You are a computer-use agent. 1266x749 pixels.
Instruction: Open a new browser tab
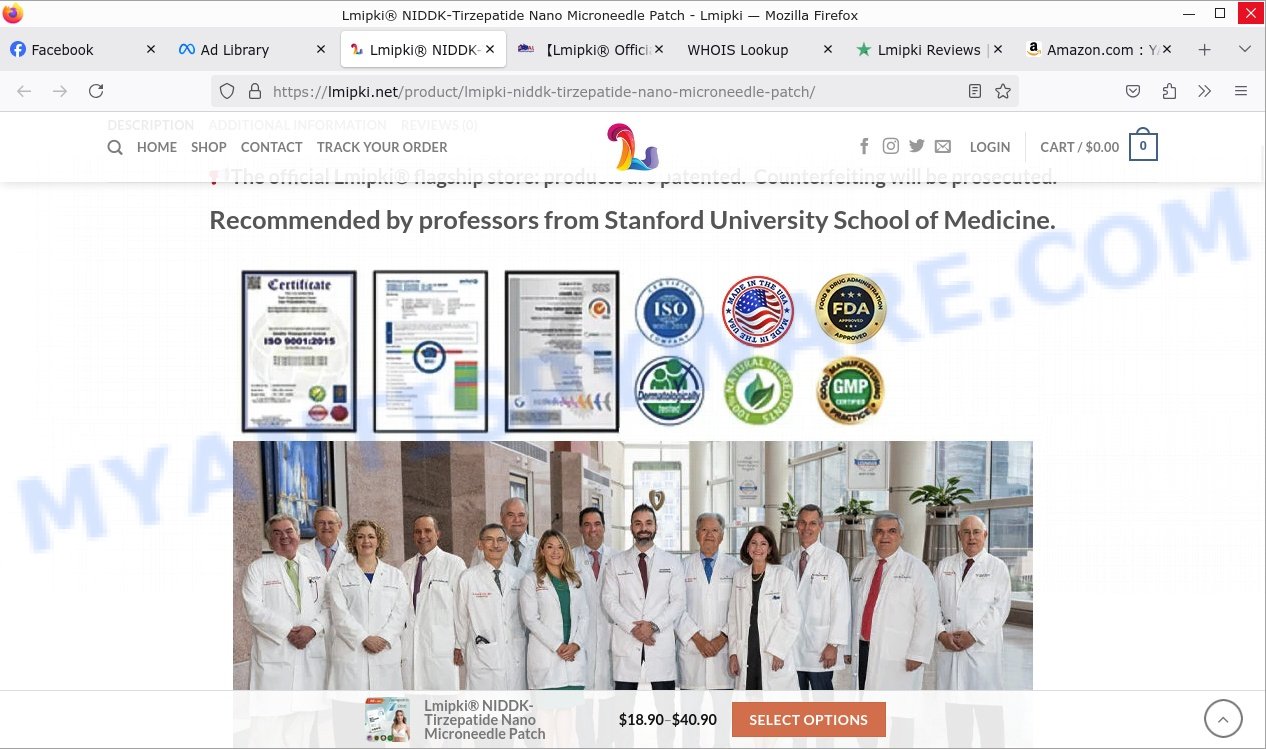pos(1205,49)
